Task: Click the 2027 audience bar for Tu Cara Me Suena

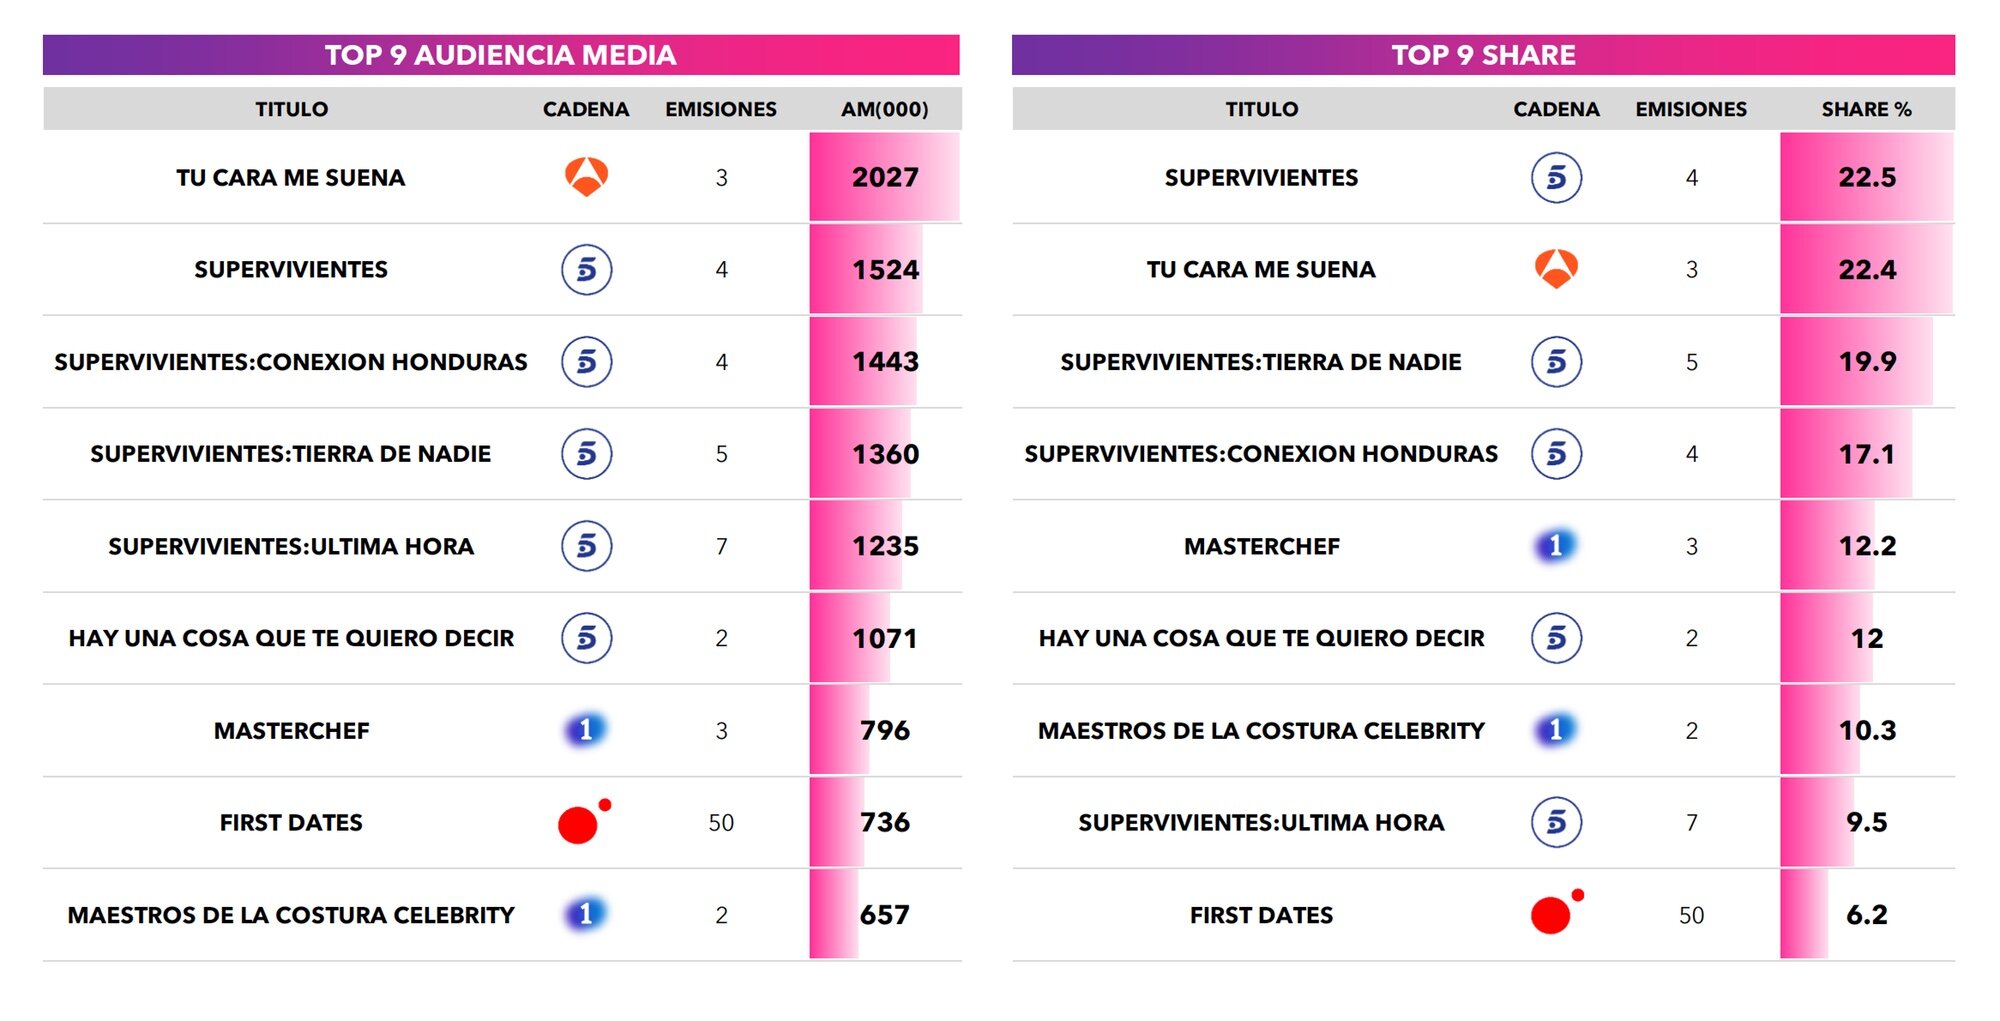Action: point(885,177)
